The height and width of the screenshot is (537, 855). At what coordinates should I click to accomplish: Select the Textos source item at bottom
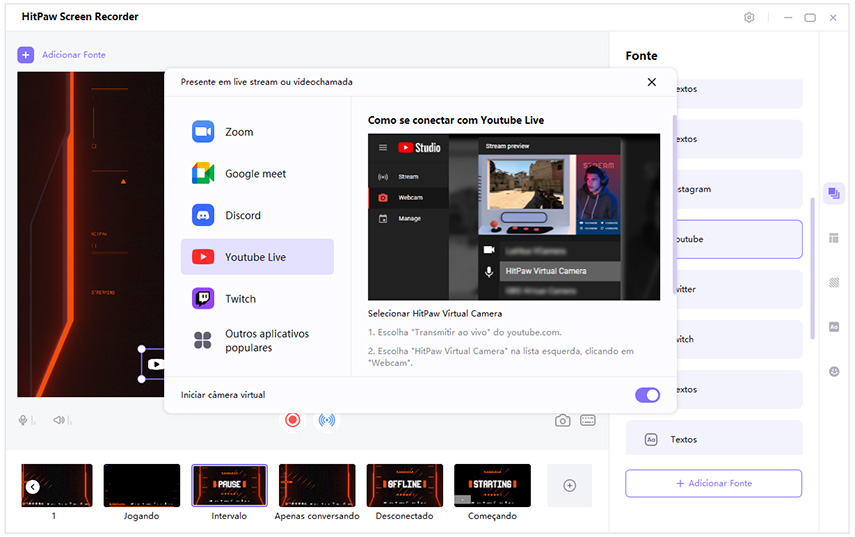[714, 439]
